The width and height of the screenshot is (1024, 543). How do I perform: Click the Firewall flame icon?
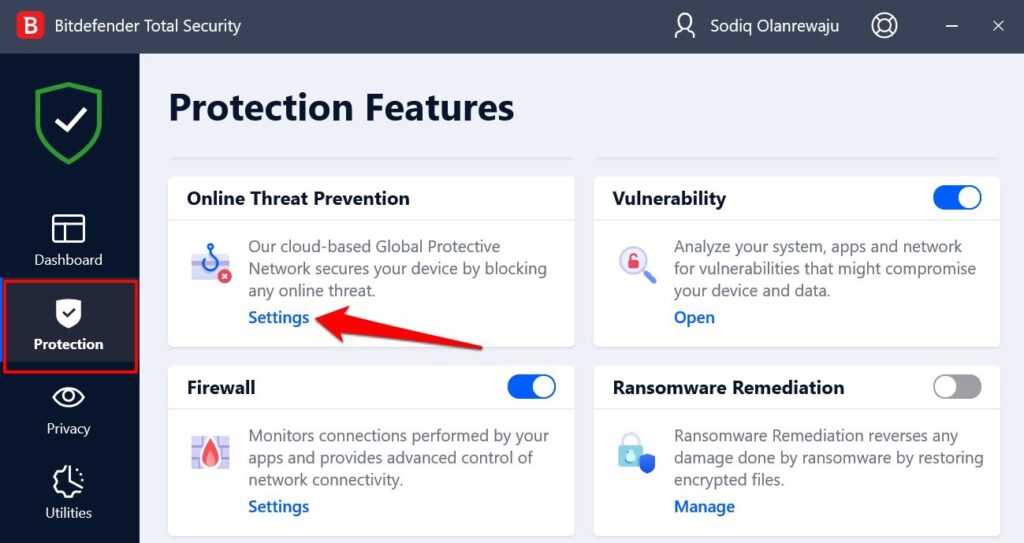point(210,453)
